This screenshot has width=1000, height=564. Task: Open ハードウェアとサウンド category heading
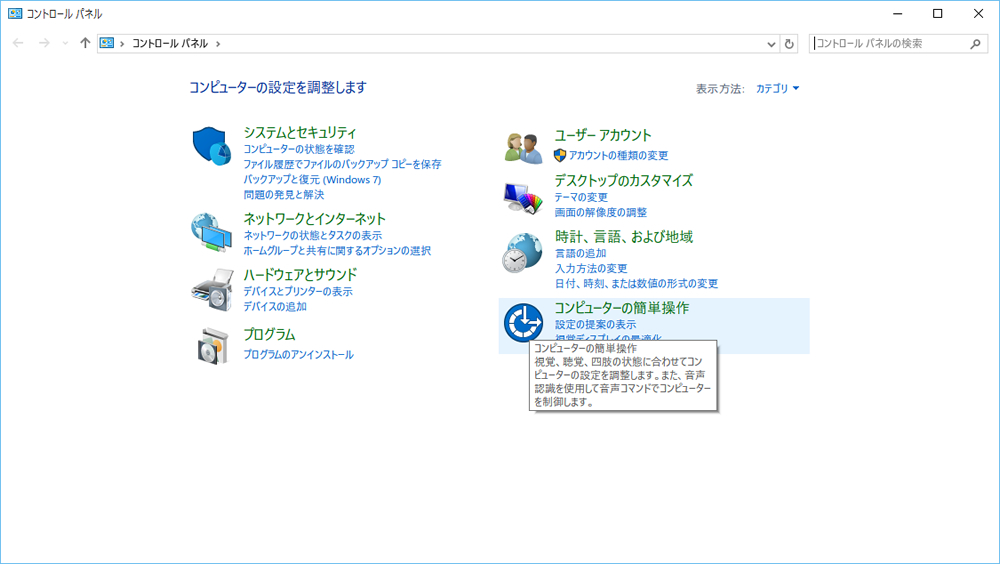[x=300, y=275]
